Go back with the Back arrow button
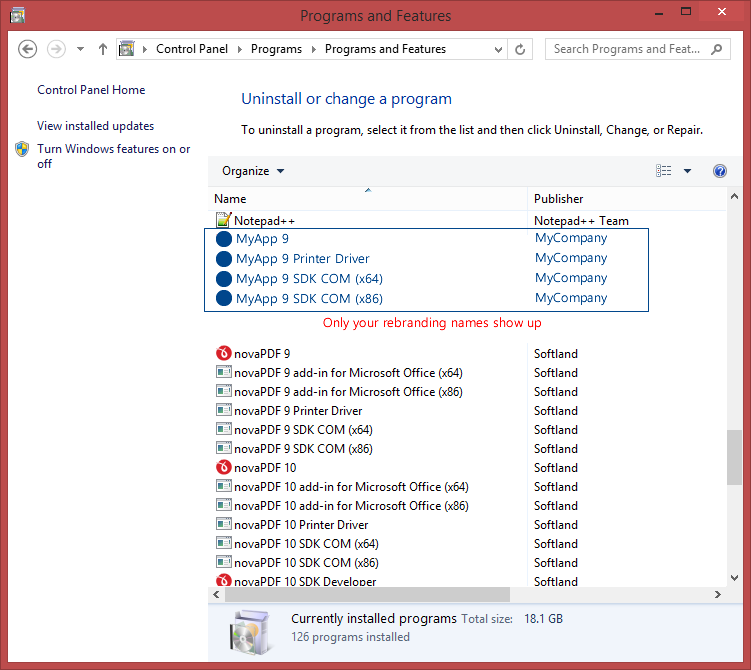The height and width of the screenshot is (670, 751). [x=27, y=49]
